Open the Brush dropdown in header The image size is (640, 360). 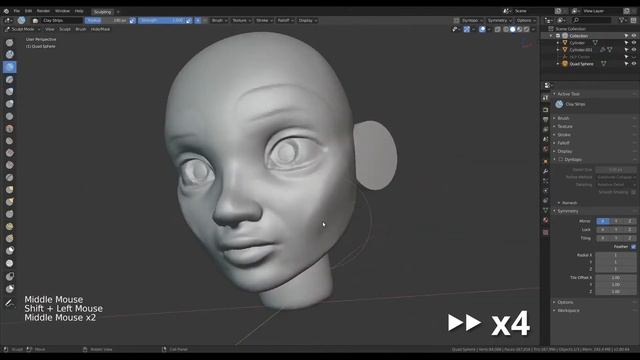pyautogui.click(x=219, y=20)
